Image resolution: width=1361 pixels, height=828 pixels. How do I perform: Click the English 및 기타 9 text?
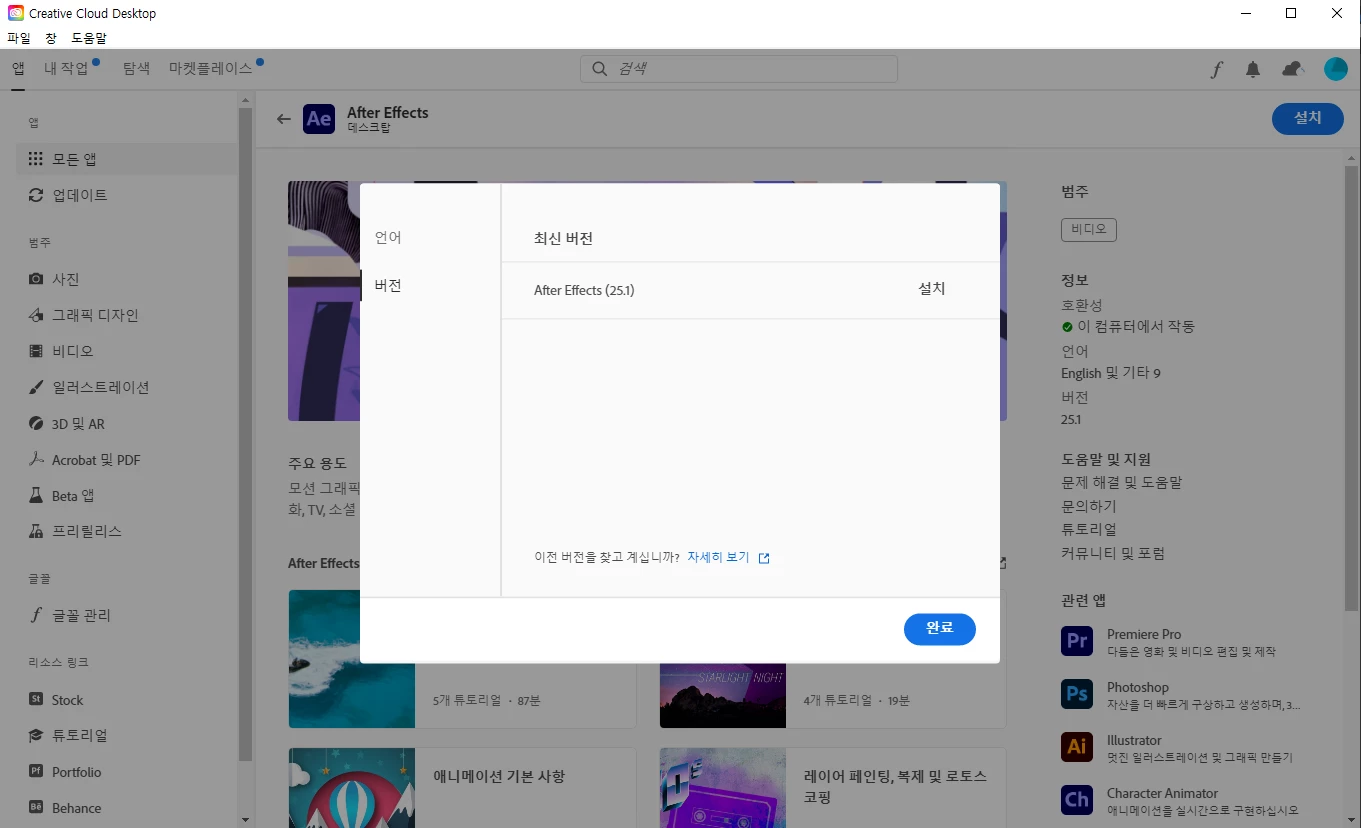tap(1111, 373)
